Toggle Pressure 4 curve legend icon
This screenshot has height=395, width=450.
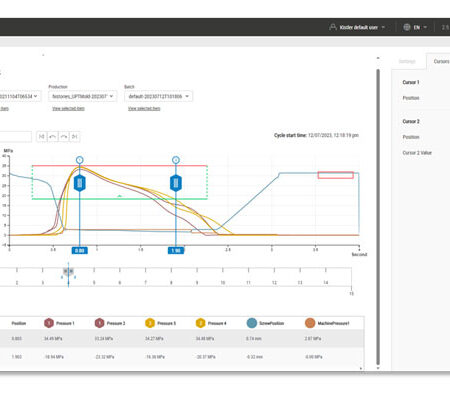[x=200, y=323]
